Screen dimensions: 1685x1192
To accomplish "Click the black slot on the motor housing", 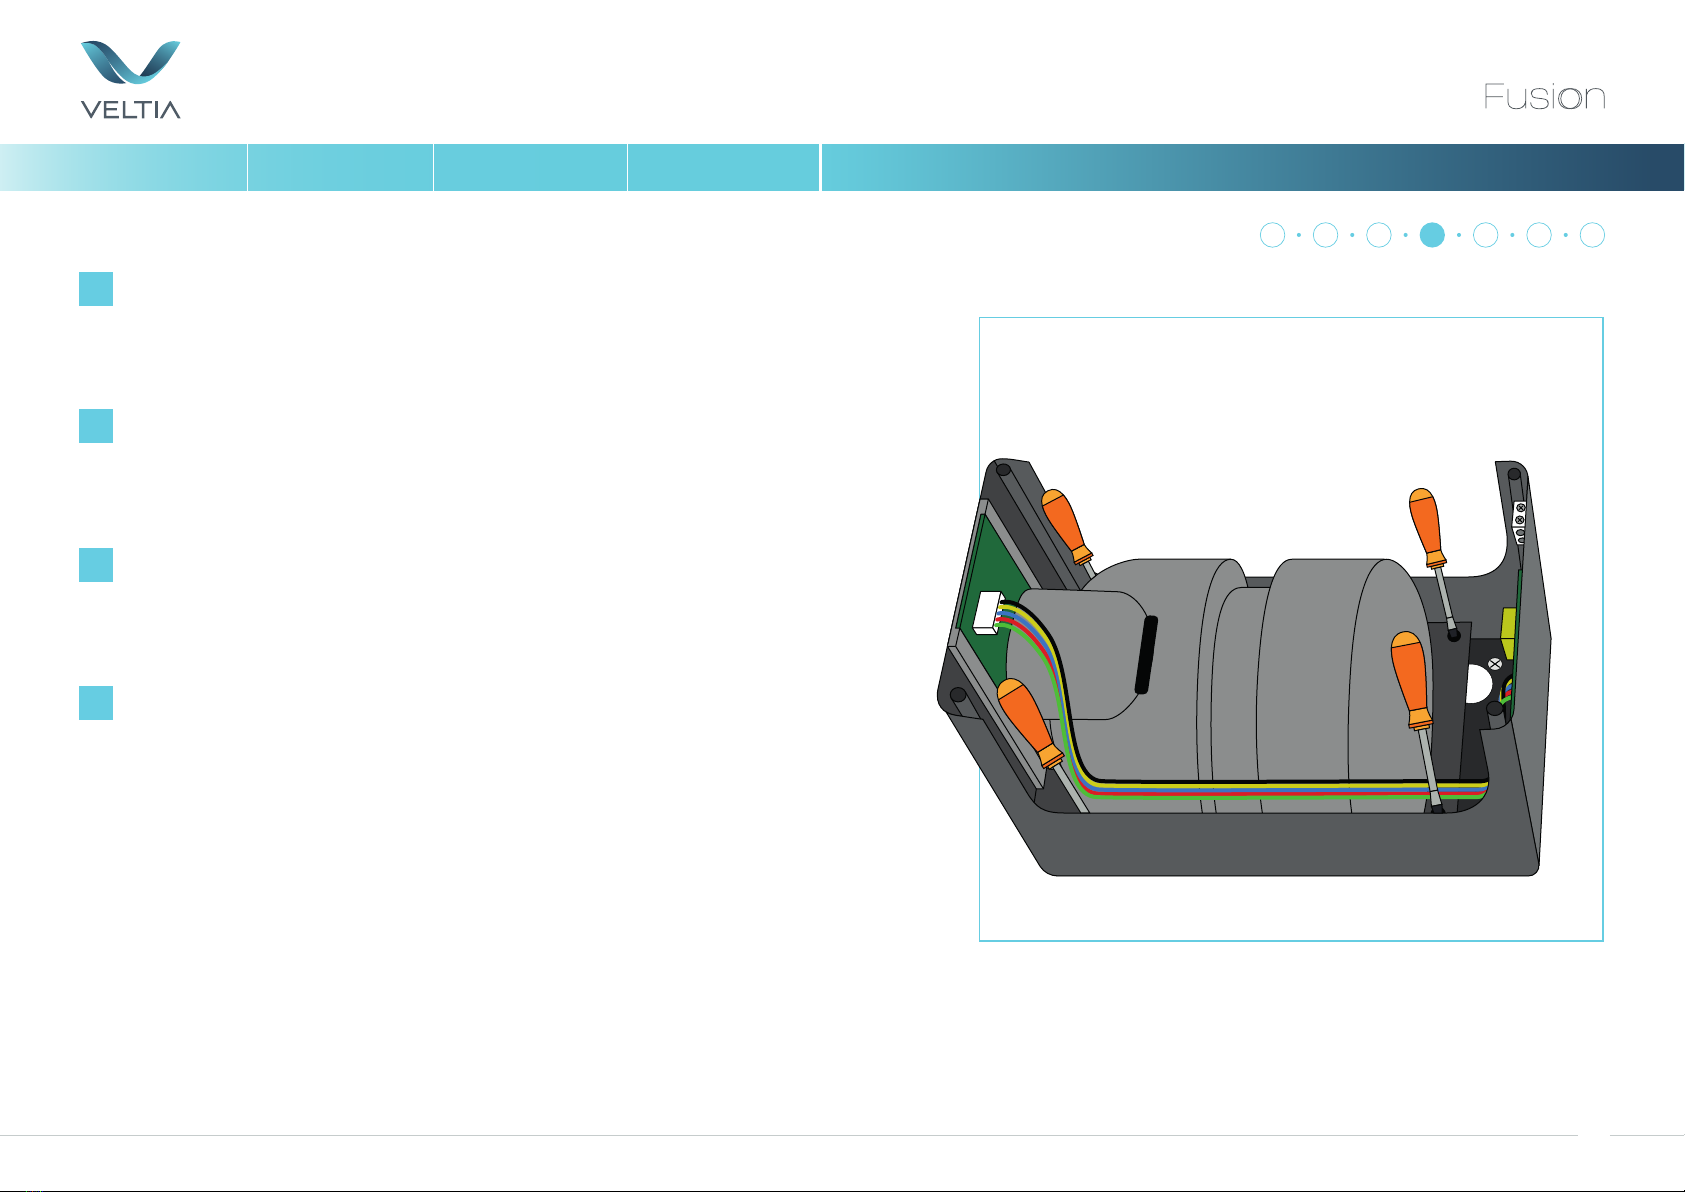I will click(1147, 655).
